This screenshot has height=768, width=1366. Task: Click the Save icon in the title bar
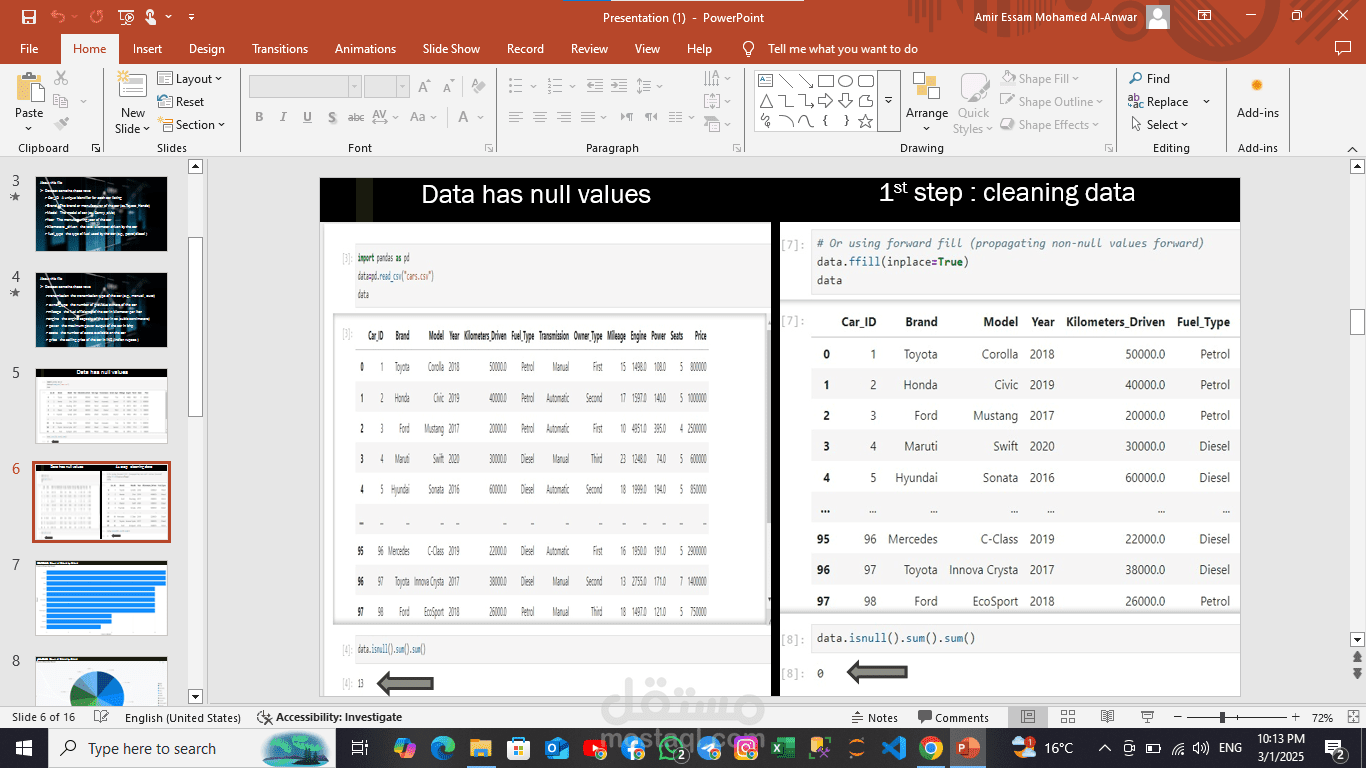(28, 17)
